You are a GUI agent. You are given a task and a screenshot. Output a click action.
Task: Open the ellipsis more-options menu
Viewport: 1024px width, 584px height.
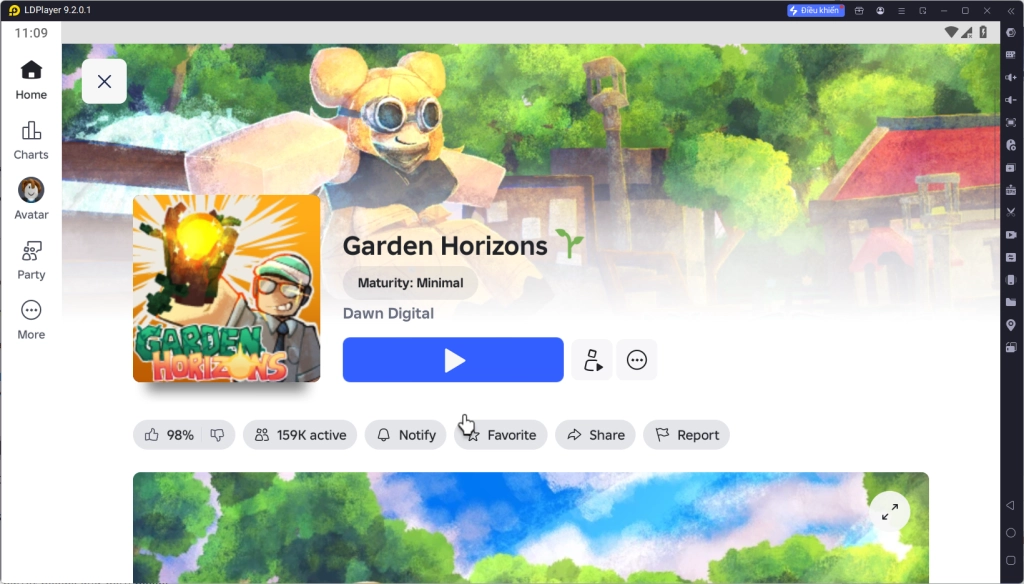[637, 360]
